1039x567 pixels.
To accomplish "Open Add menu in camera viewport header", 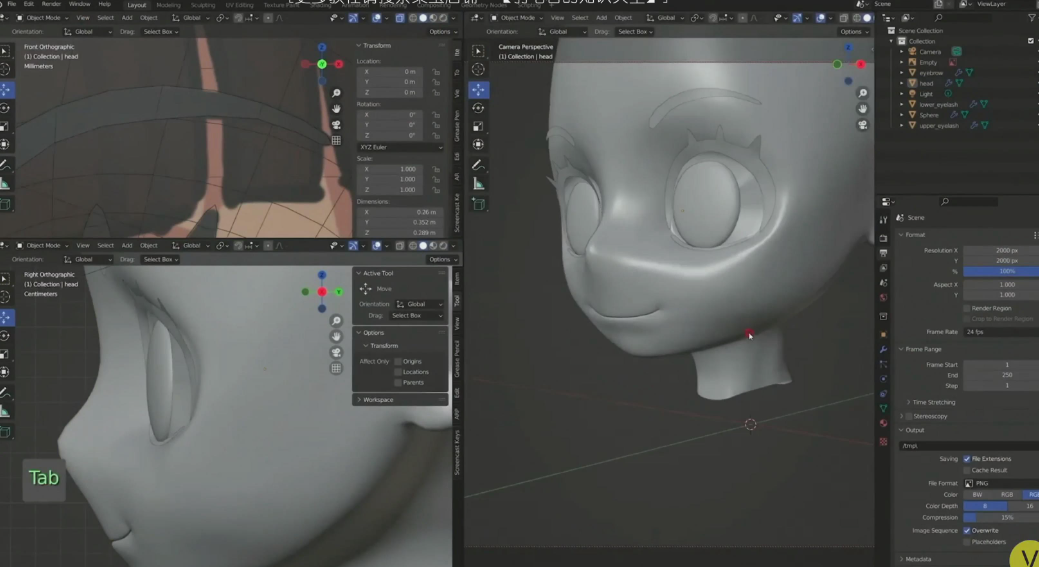I will tap(601, 18).
